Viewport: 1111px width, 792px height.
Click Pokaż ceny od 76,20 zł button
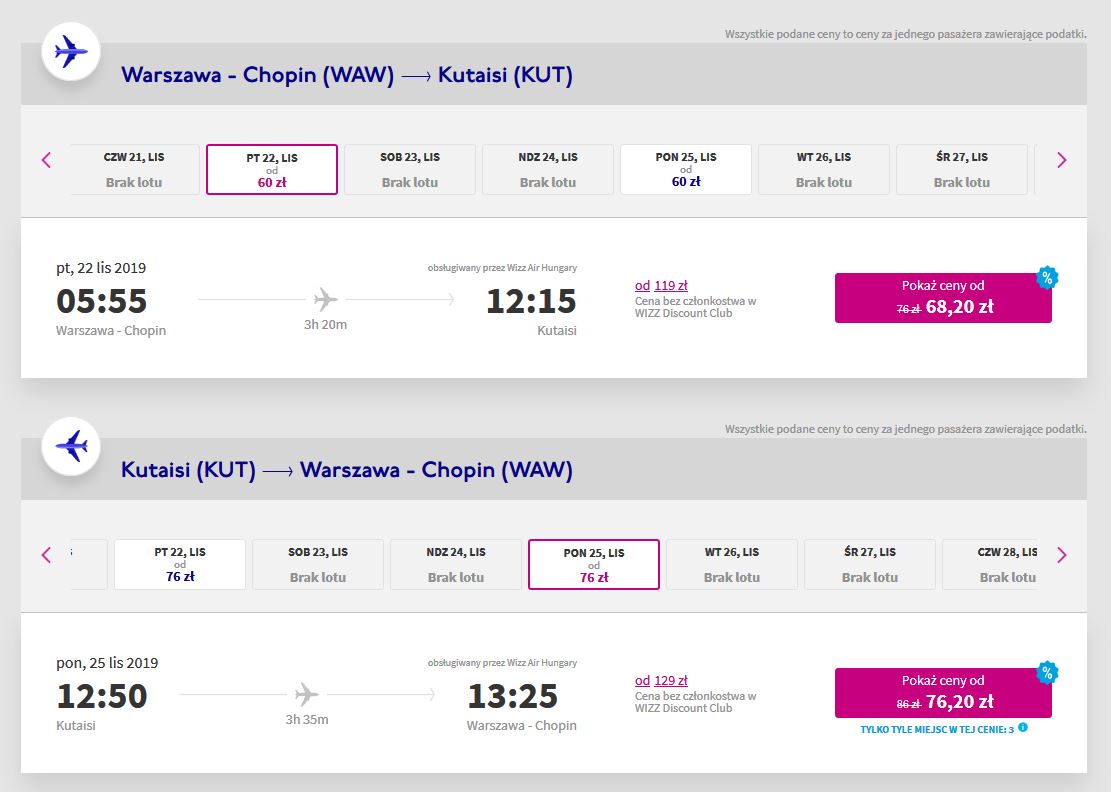tap(943, 693)
